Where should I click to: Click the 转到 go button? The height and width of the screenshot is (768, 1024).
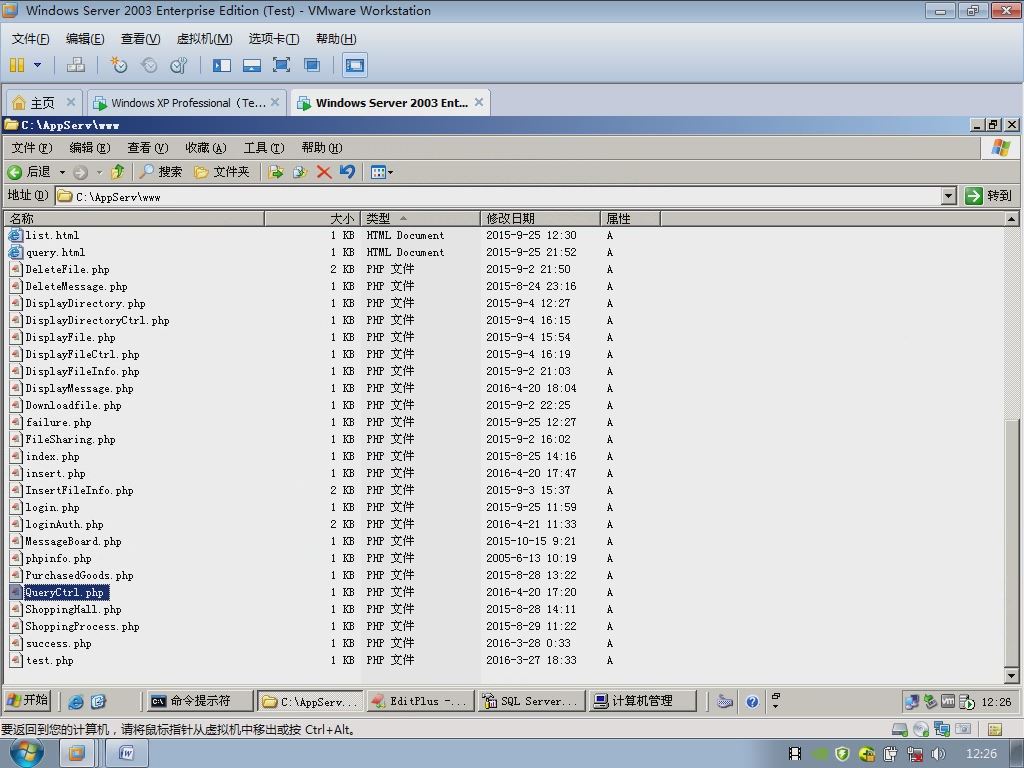989,196
